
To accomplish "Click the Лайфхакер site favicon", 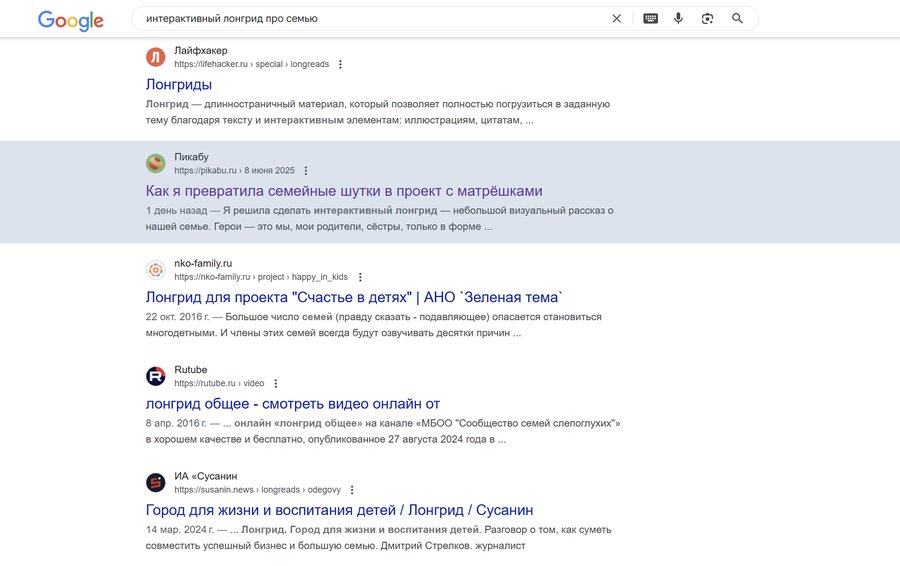I will pyautogui.click(x=155, y=57).
